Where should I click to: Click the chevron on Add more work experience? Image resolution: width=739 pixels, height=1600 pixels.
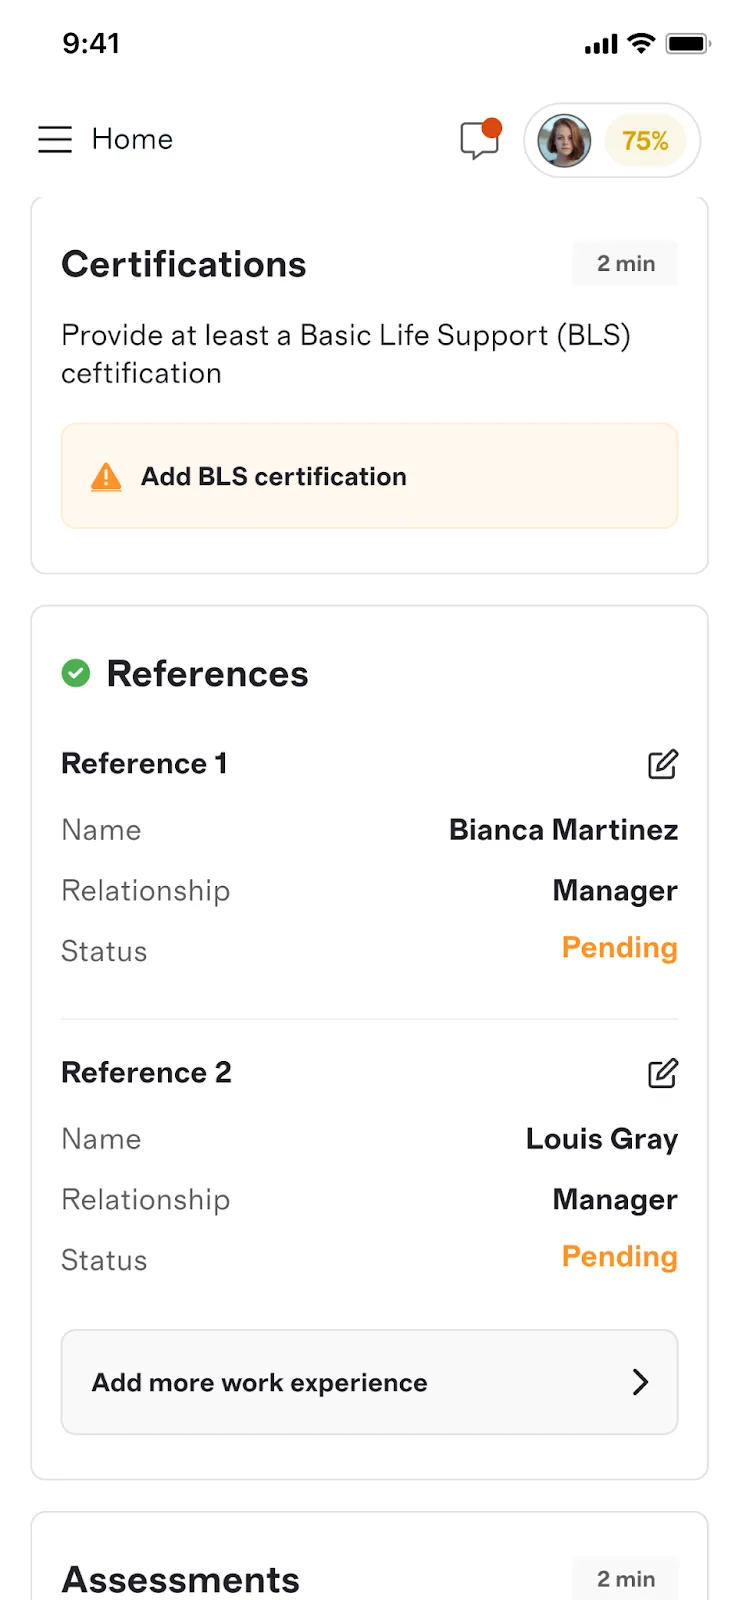pos(641,1382)
